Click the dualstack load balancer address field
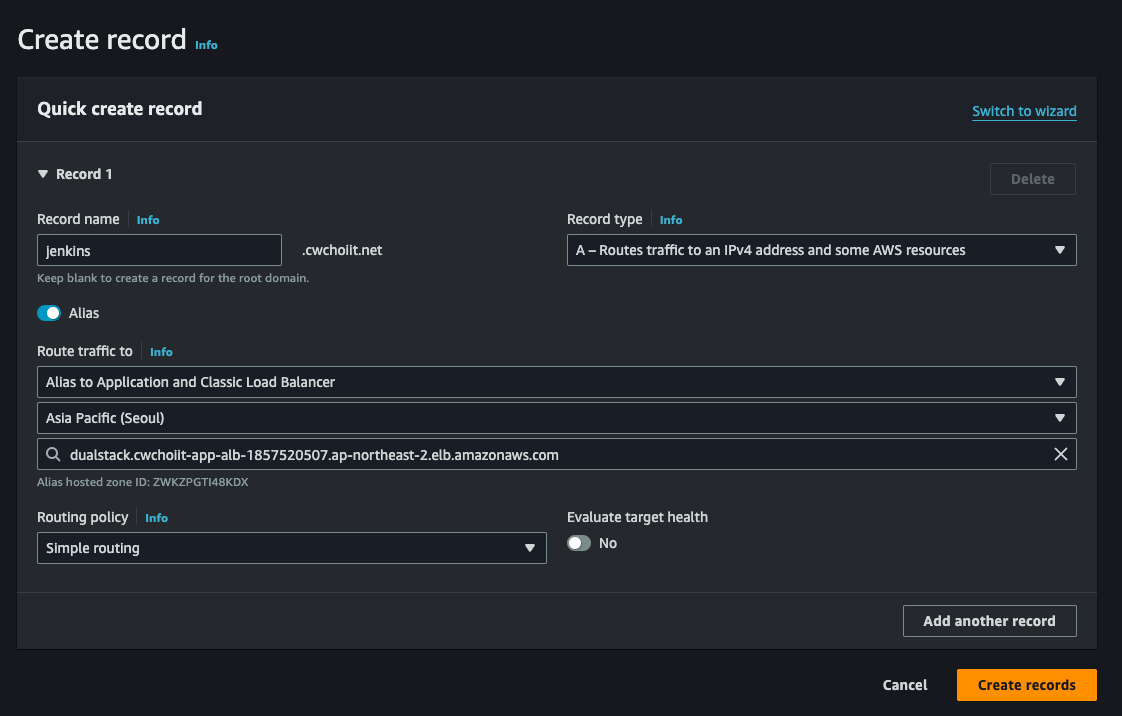The image size is (1122, 716). point(557,454)
